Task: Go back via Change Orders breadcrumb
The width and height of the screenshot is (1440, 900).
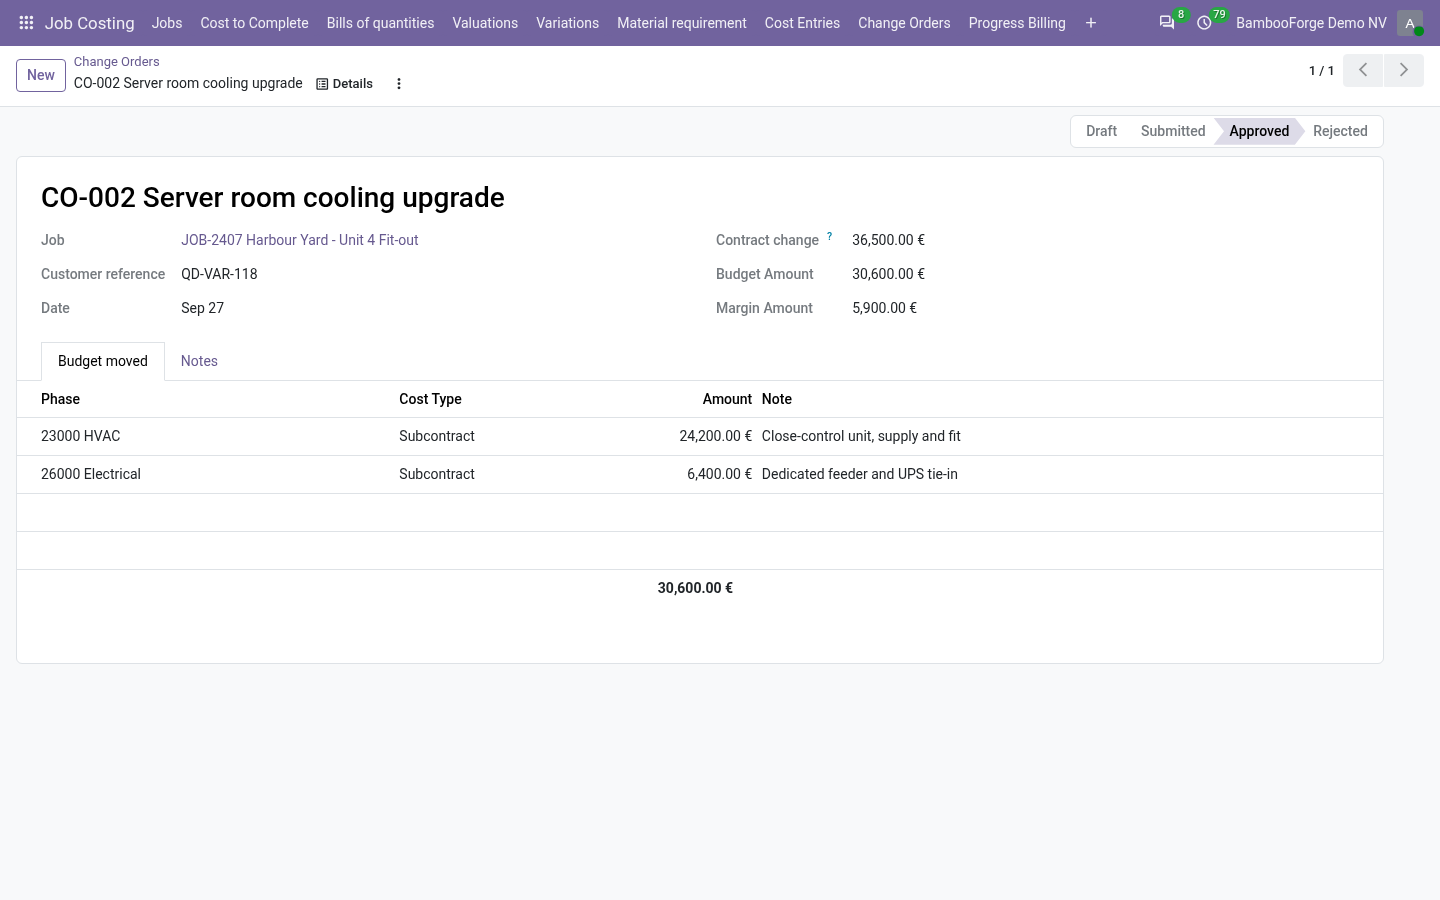Action: [x=116, y=62]
